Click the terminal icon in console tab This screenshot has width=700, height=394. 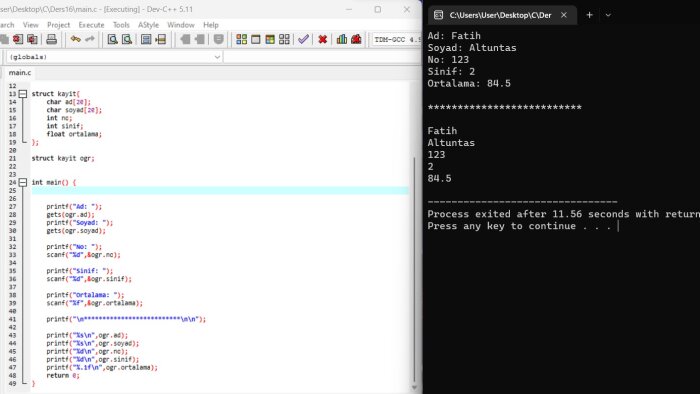(x=438, y=15)
